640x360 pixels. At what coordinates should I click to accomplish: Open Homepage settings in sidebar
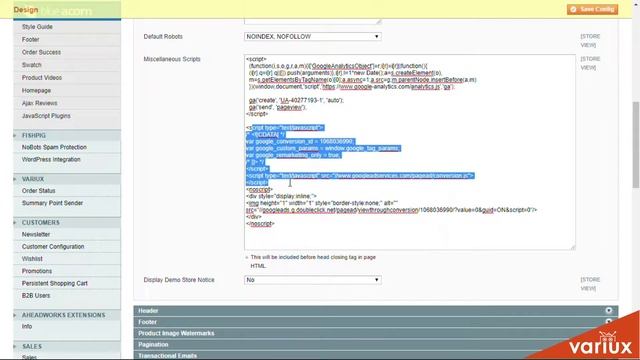[36, 91]
